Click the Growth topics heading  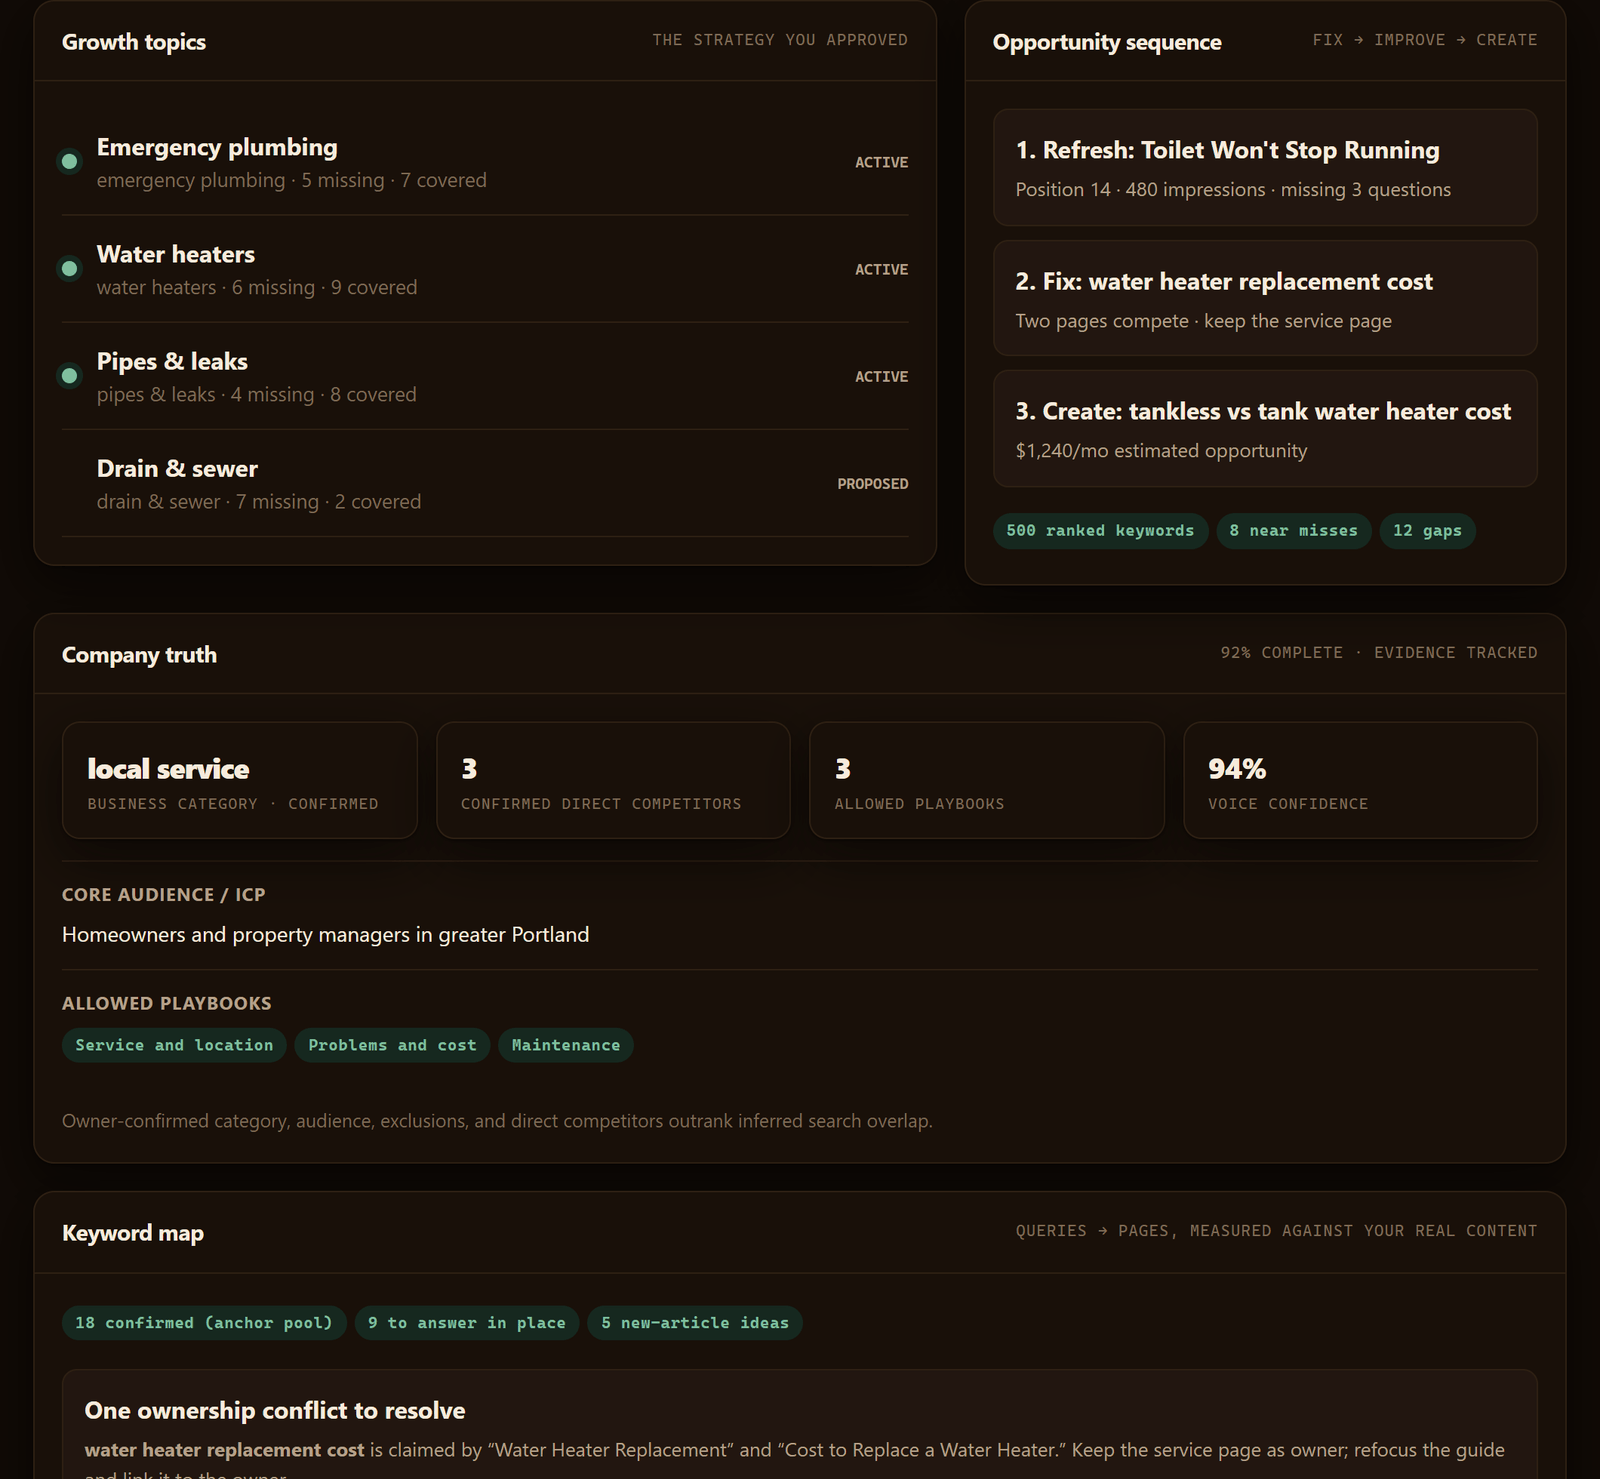(134, 42)
